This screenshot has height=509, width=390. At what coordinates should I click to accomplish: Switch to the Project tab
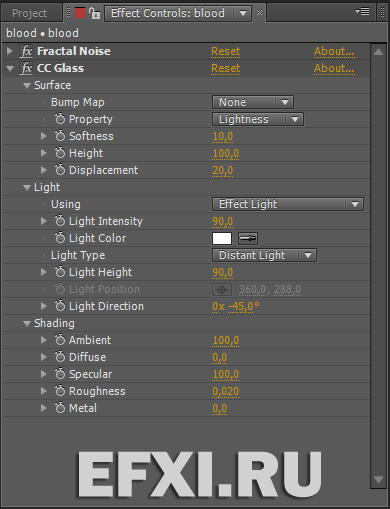click(x=29, y=13)
